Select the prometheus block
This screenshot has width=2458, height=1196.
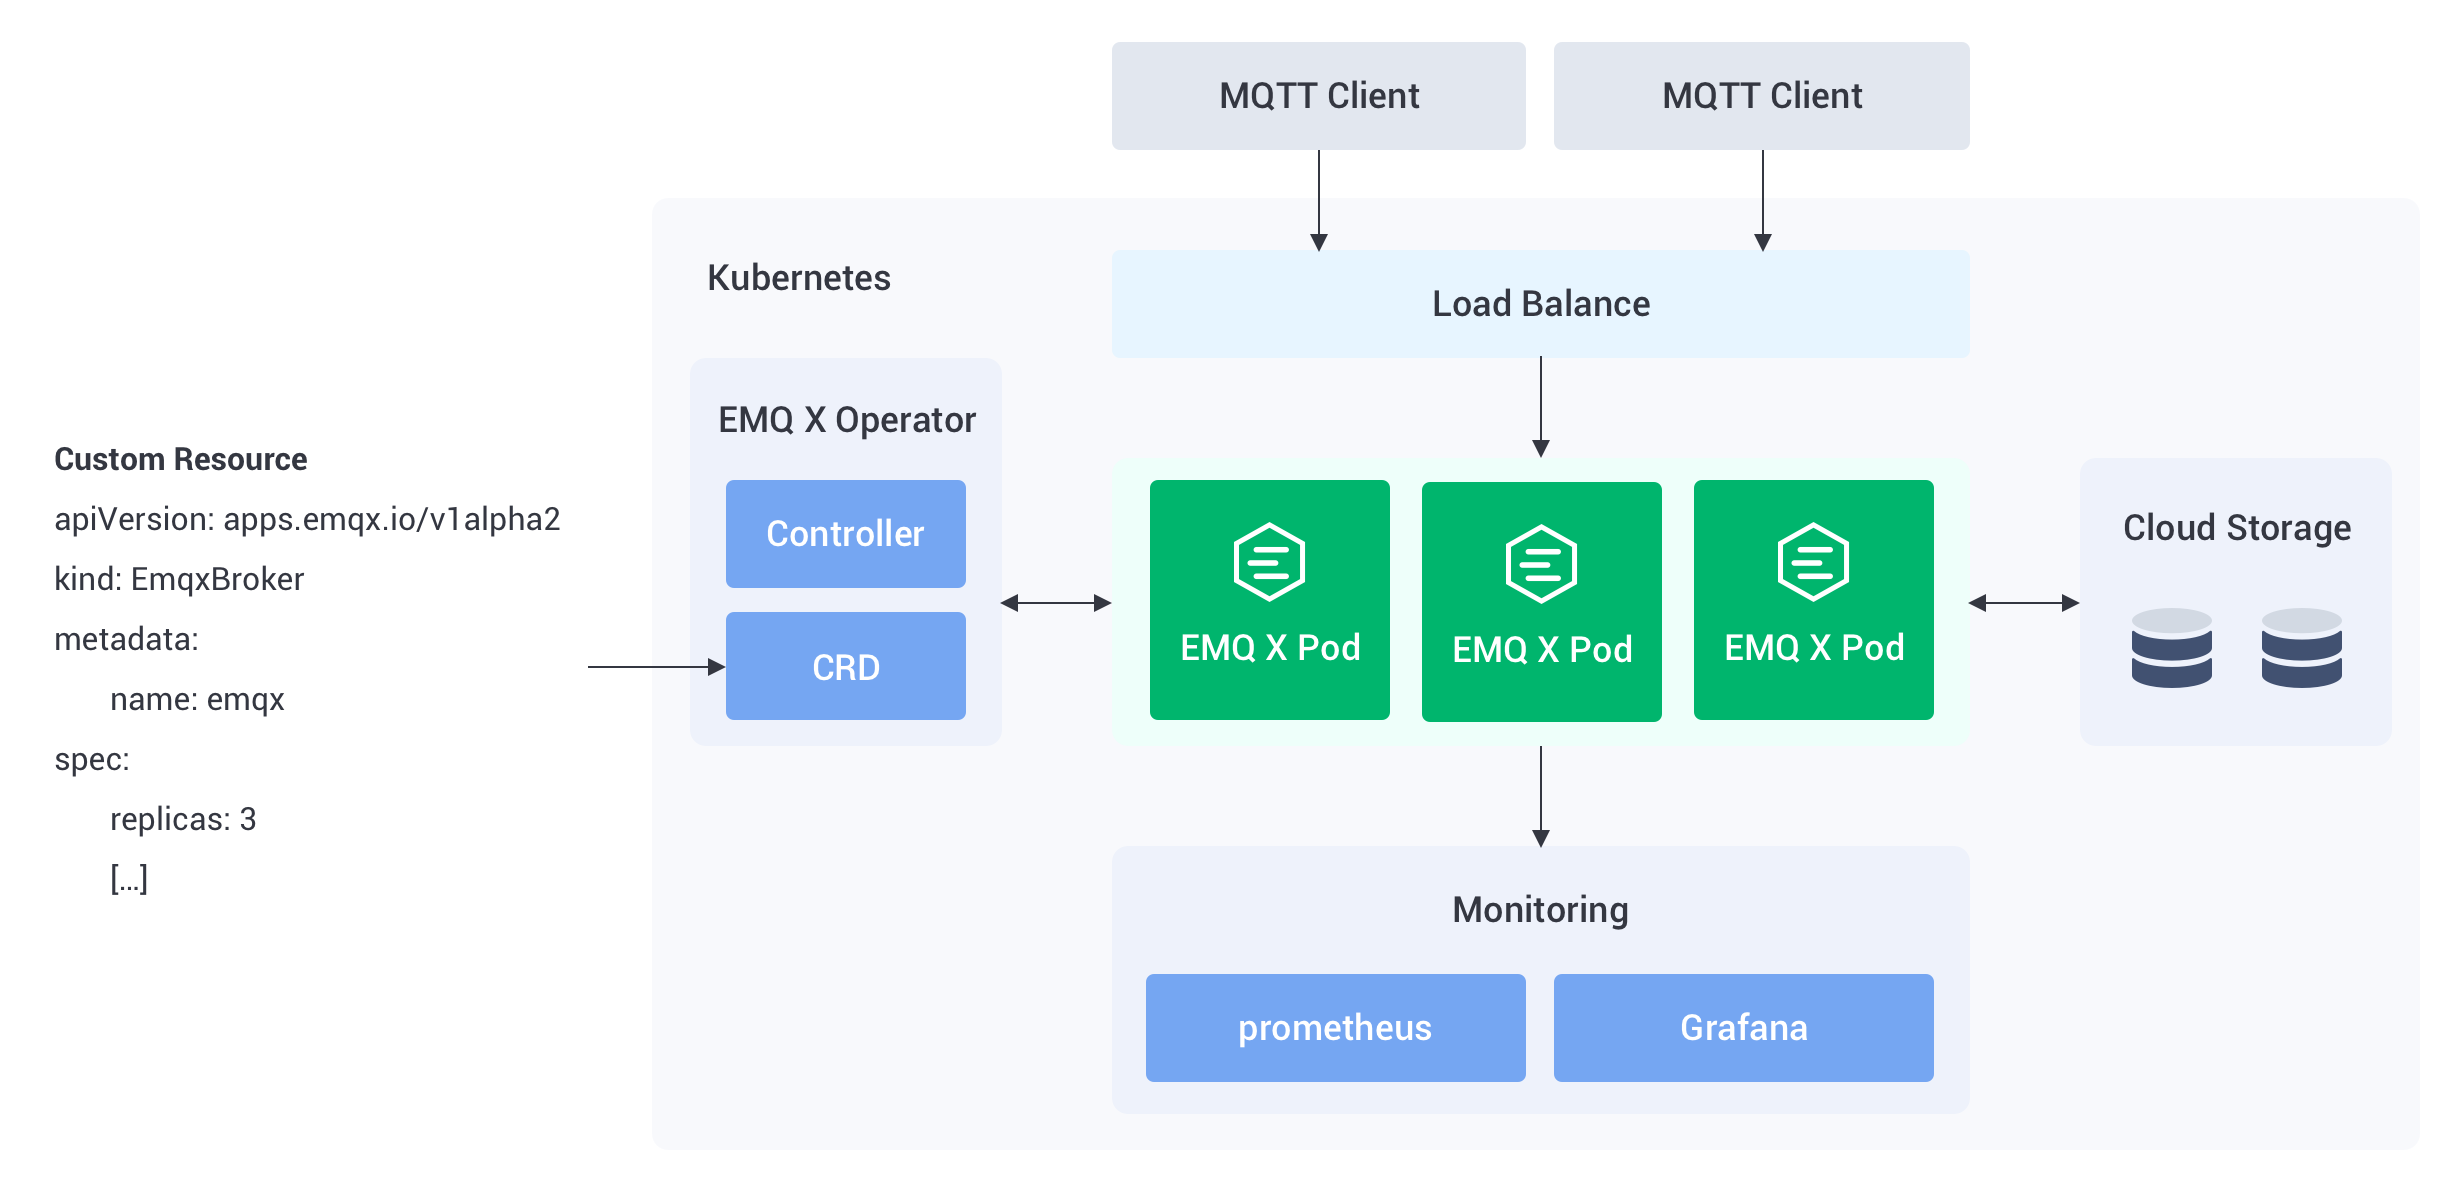[1335, 1028]
